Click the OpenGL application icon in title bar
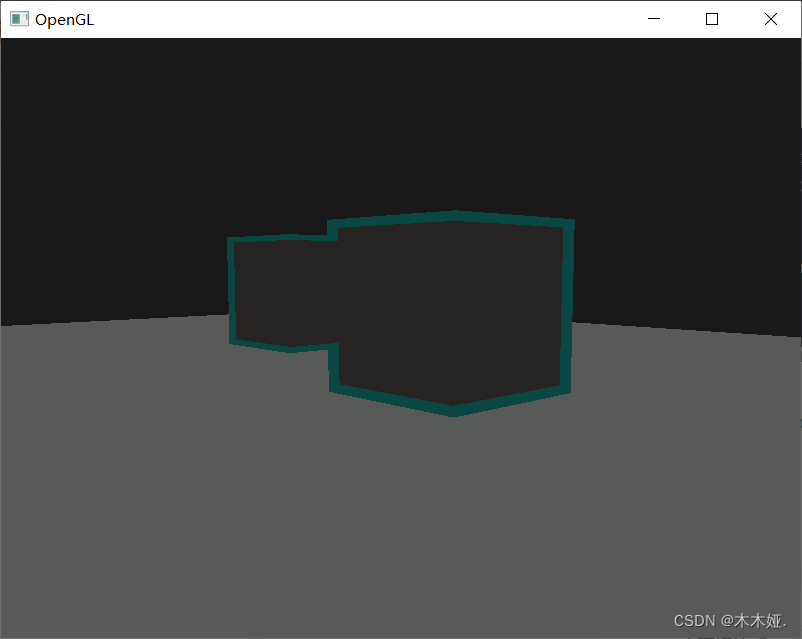The width and height of the screenshot is (802, 639). tap(18, 18)
